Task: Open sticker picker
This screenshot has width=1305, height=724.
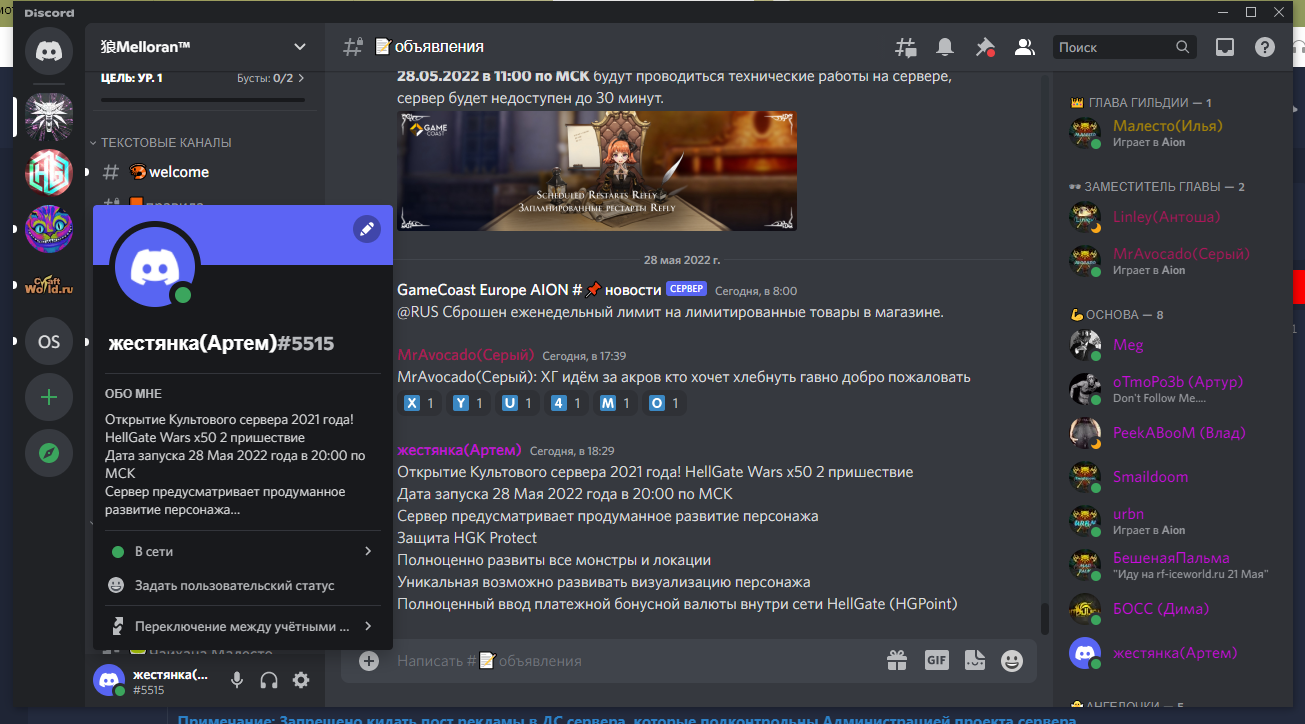Action: [x=975, y=660]
